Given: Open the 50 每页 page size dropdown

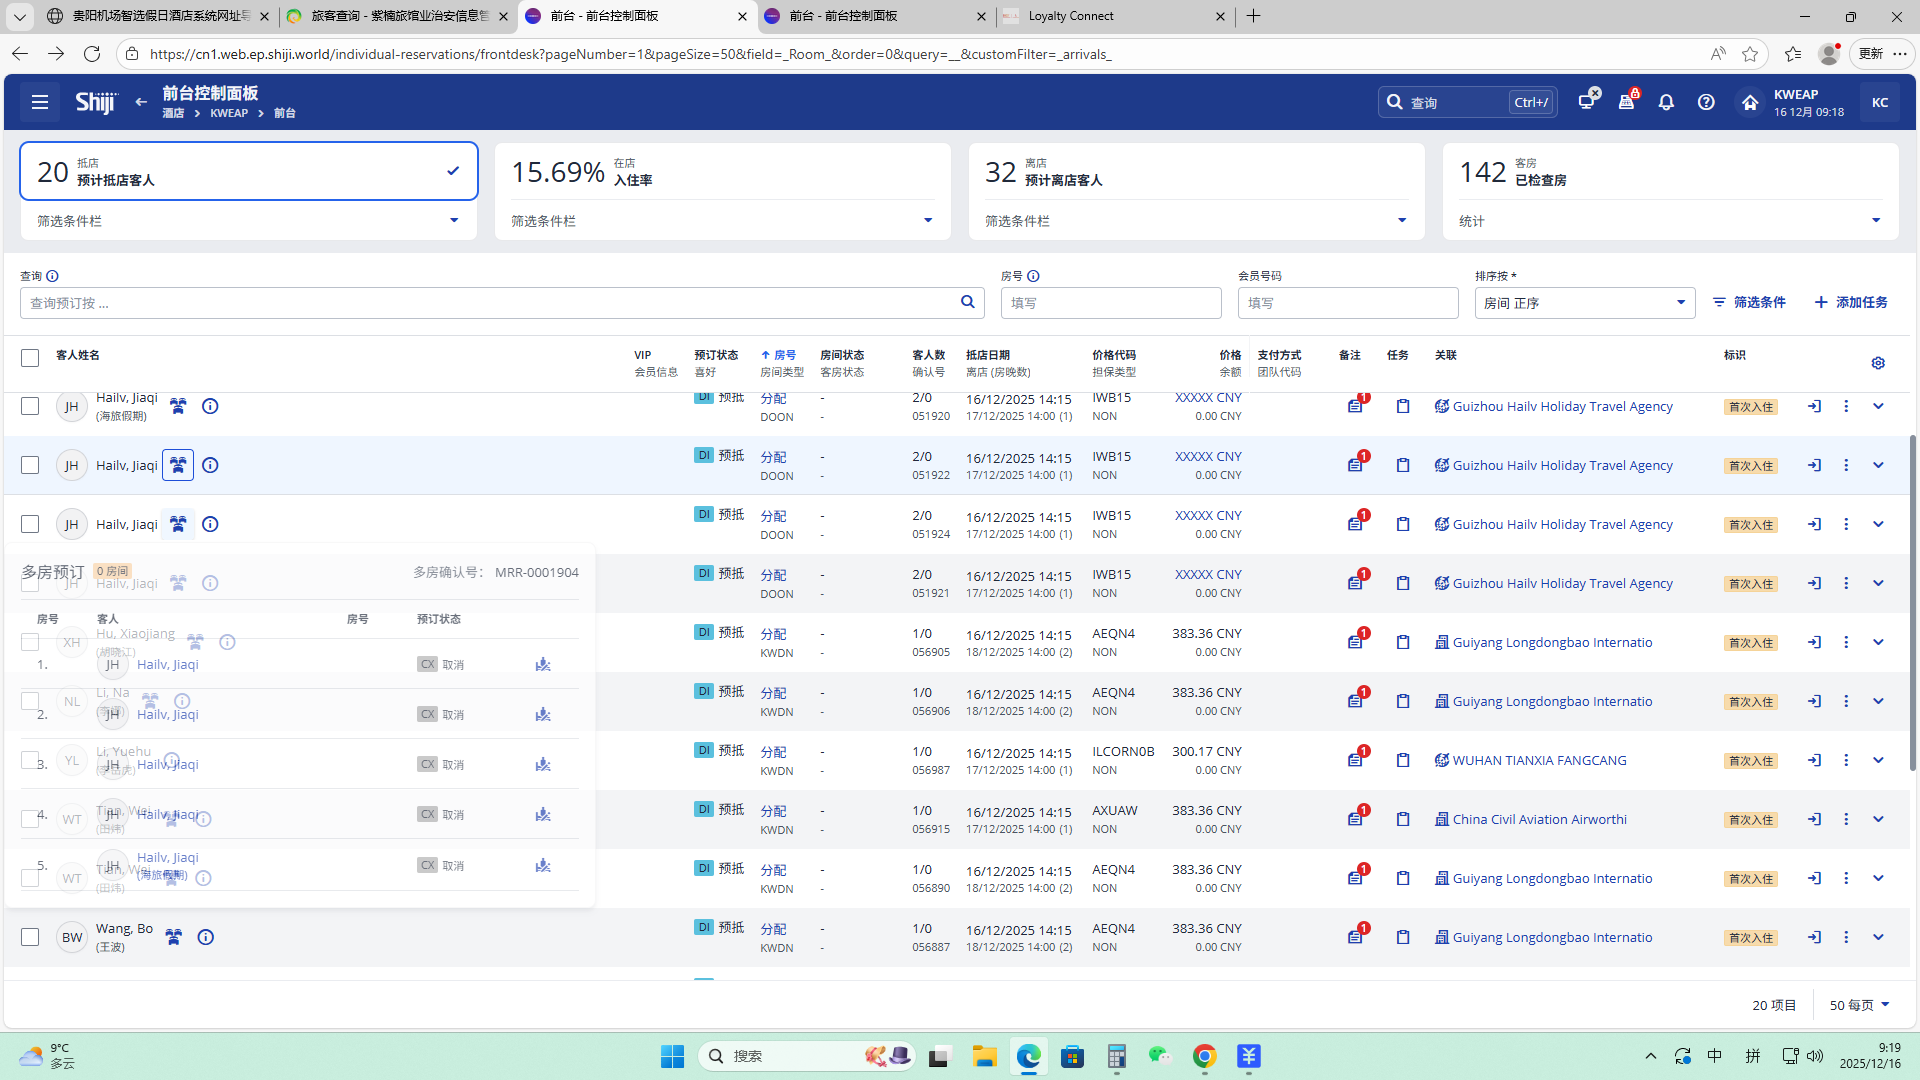Looking at the screenshot, I should tap(1859, 1005).
